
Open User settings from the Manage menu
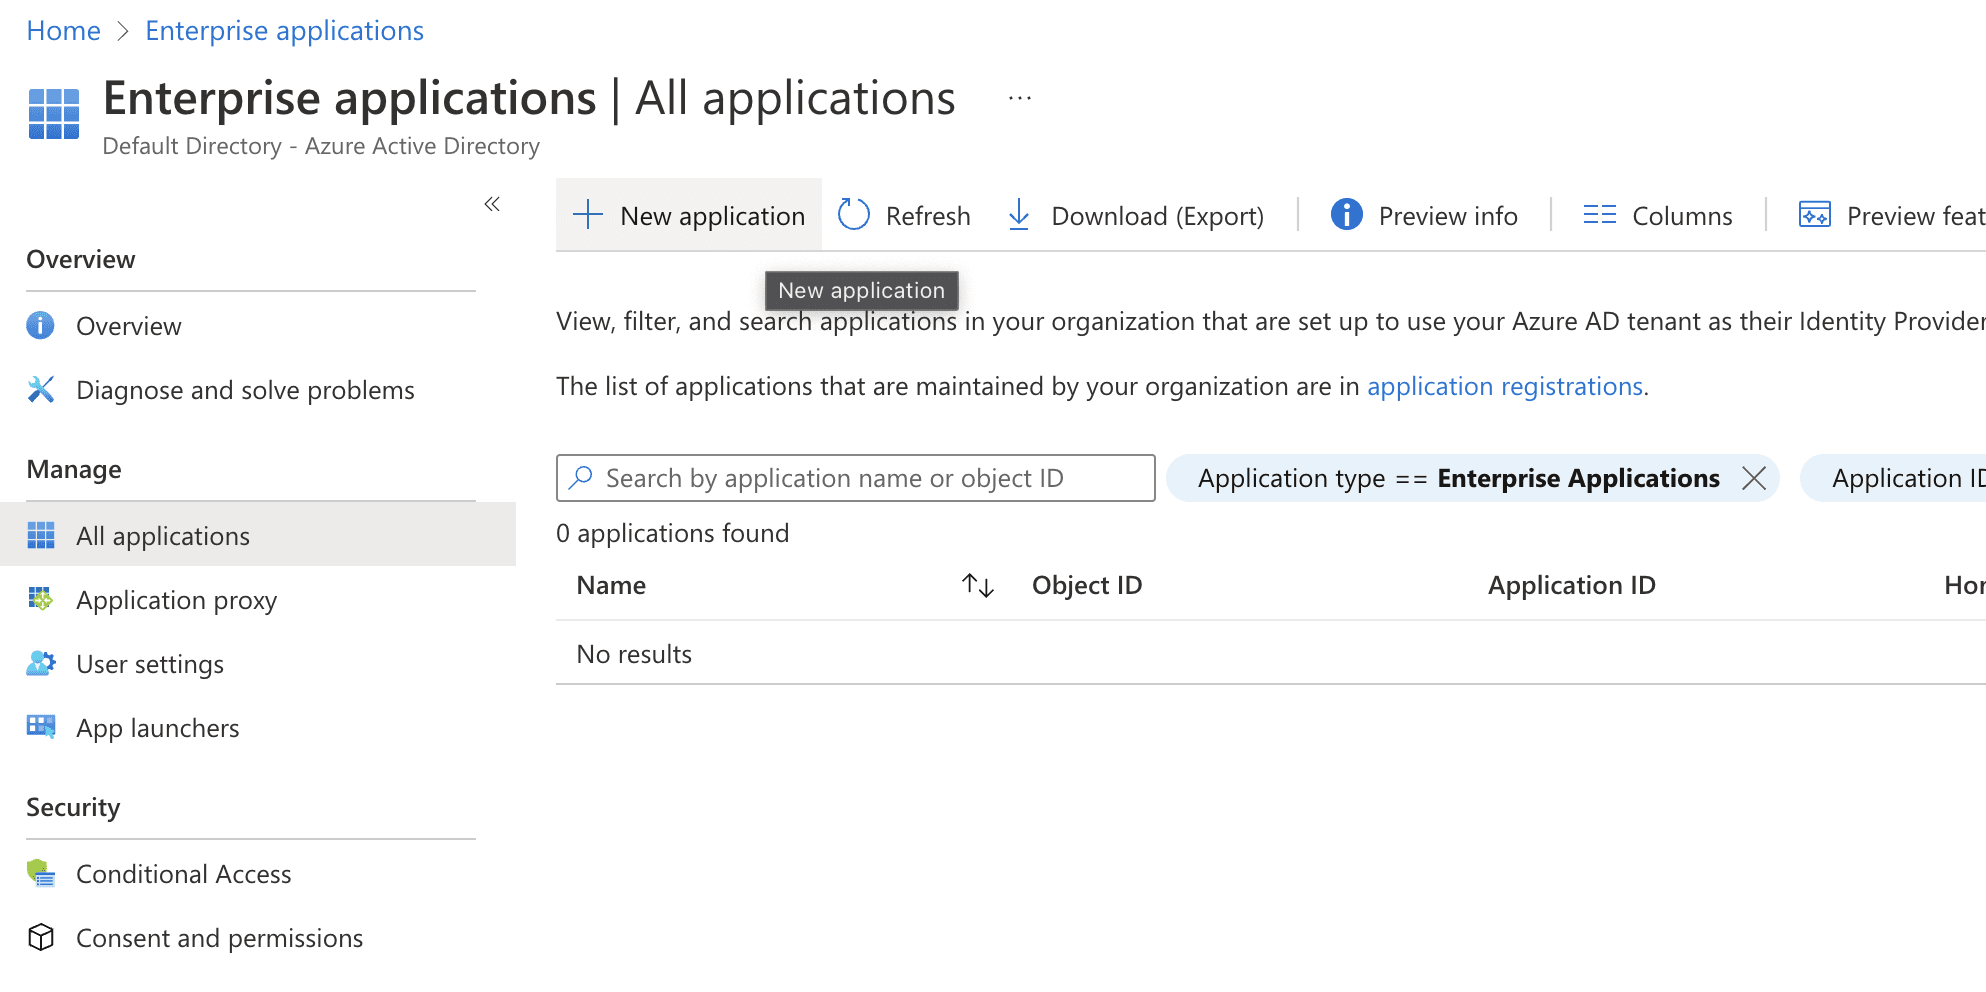pyautogui.click(x=149, y=663)
